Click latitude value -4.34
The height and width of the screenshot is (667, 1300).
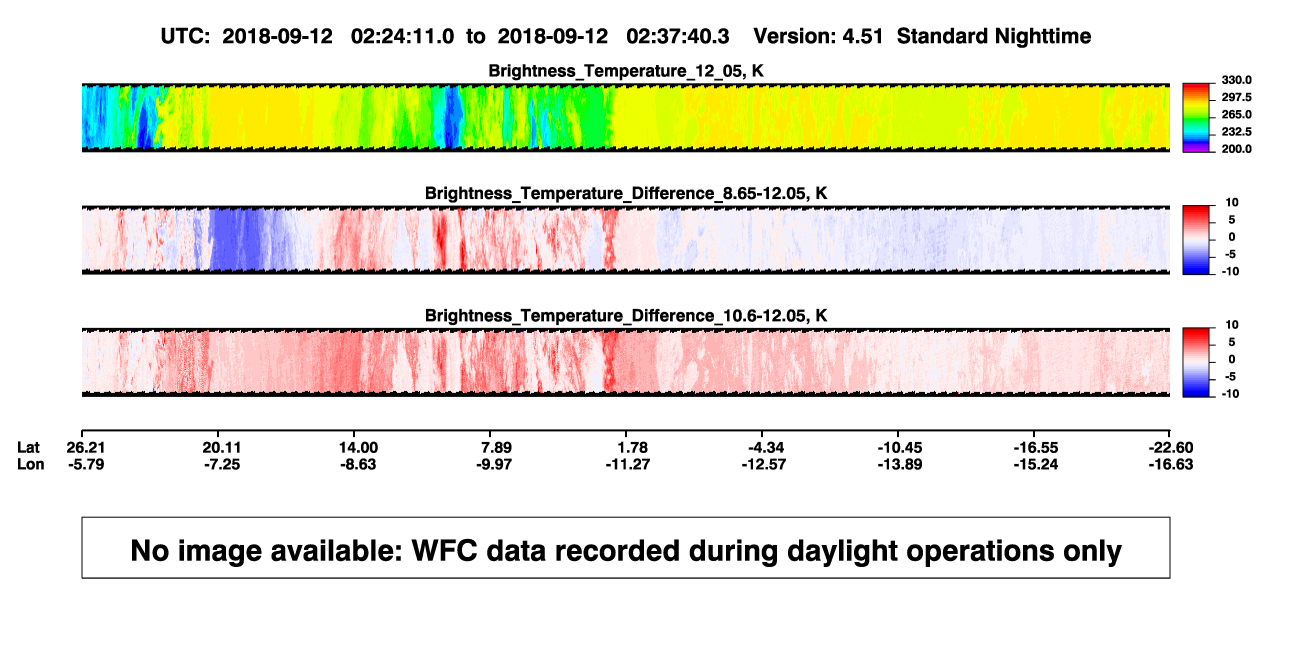[x=762, y=446]
